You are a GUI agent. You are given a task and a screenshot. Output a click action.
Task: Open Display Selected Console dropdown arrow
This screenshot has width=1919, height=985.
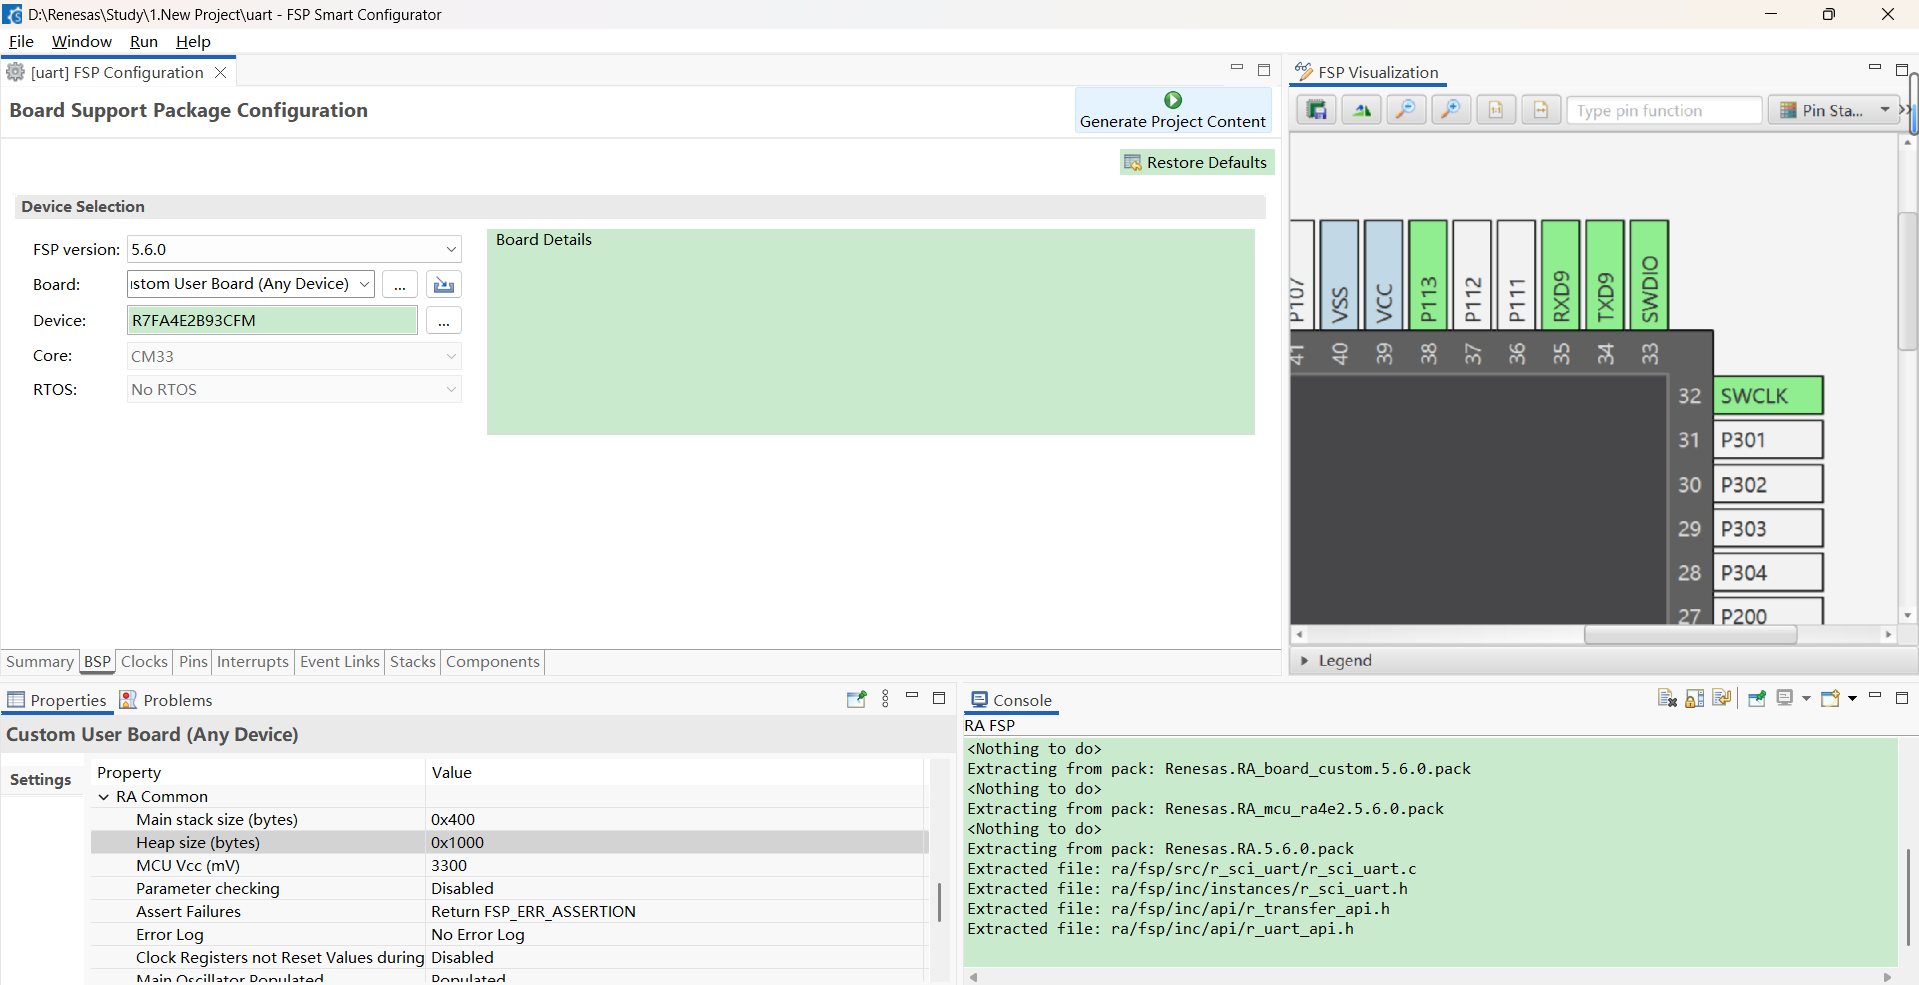pyautogui.click(x=1806, y=699)
